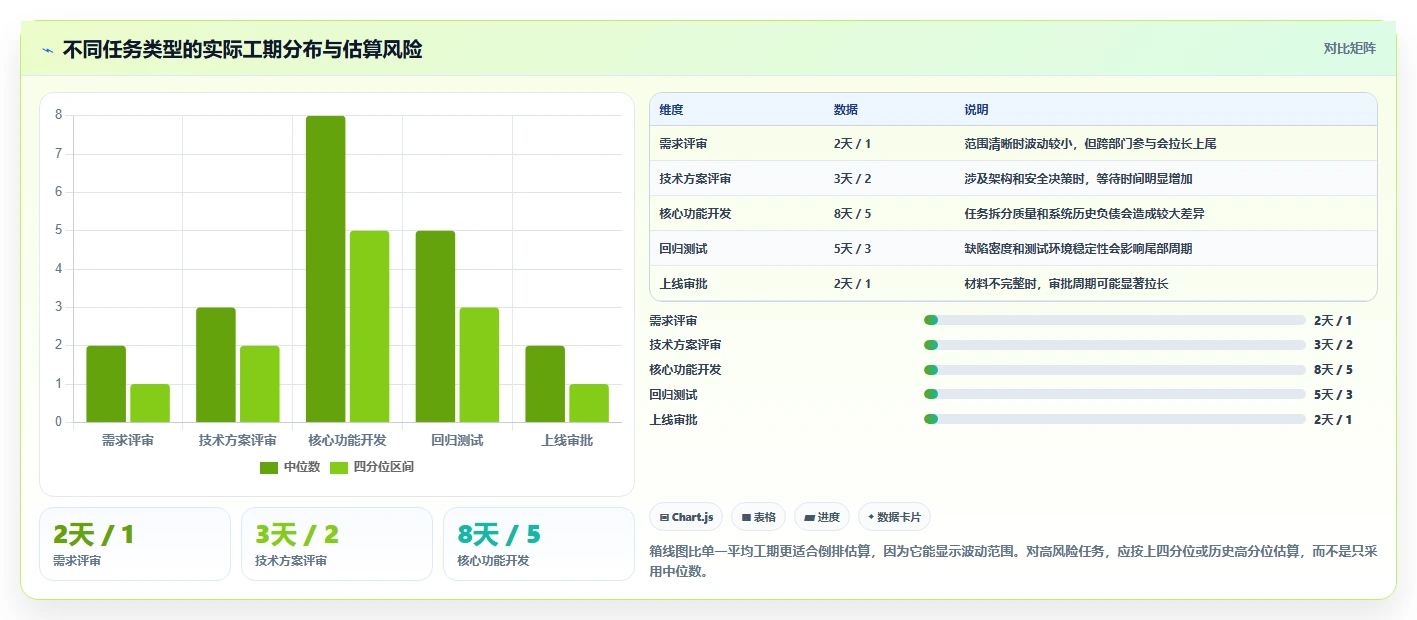Click the 上线审批 label in progress list

[x=673, y=420]
